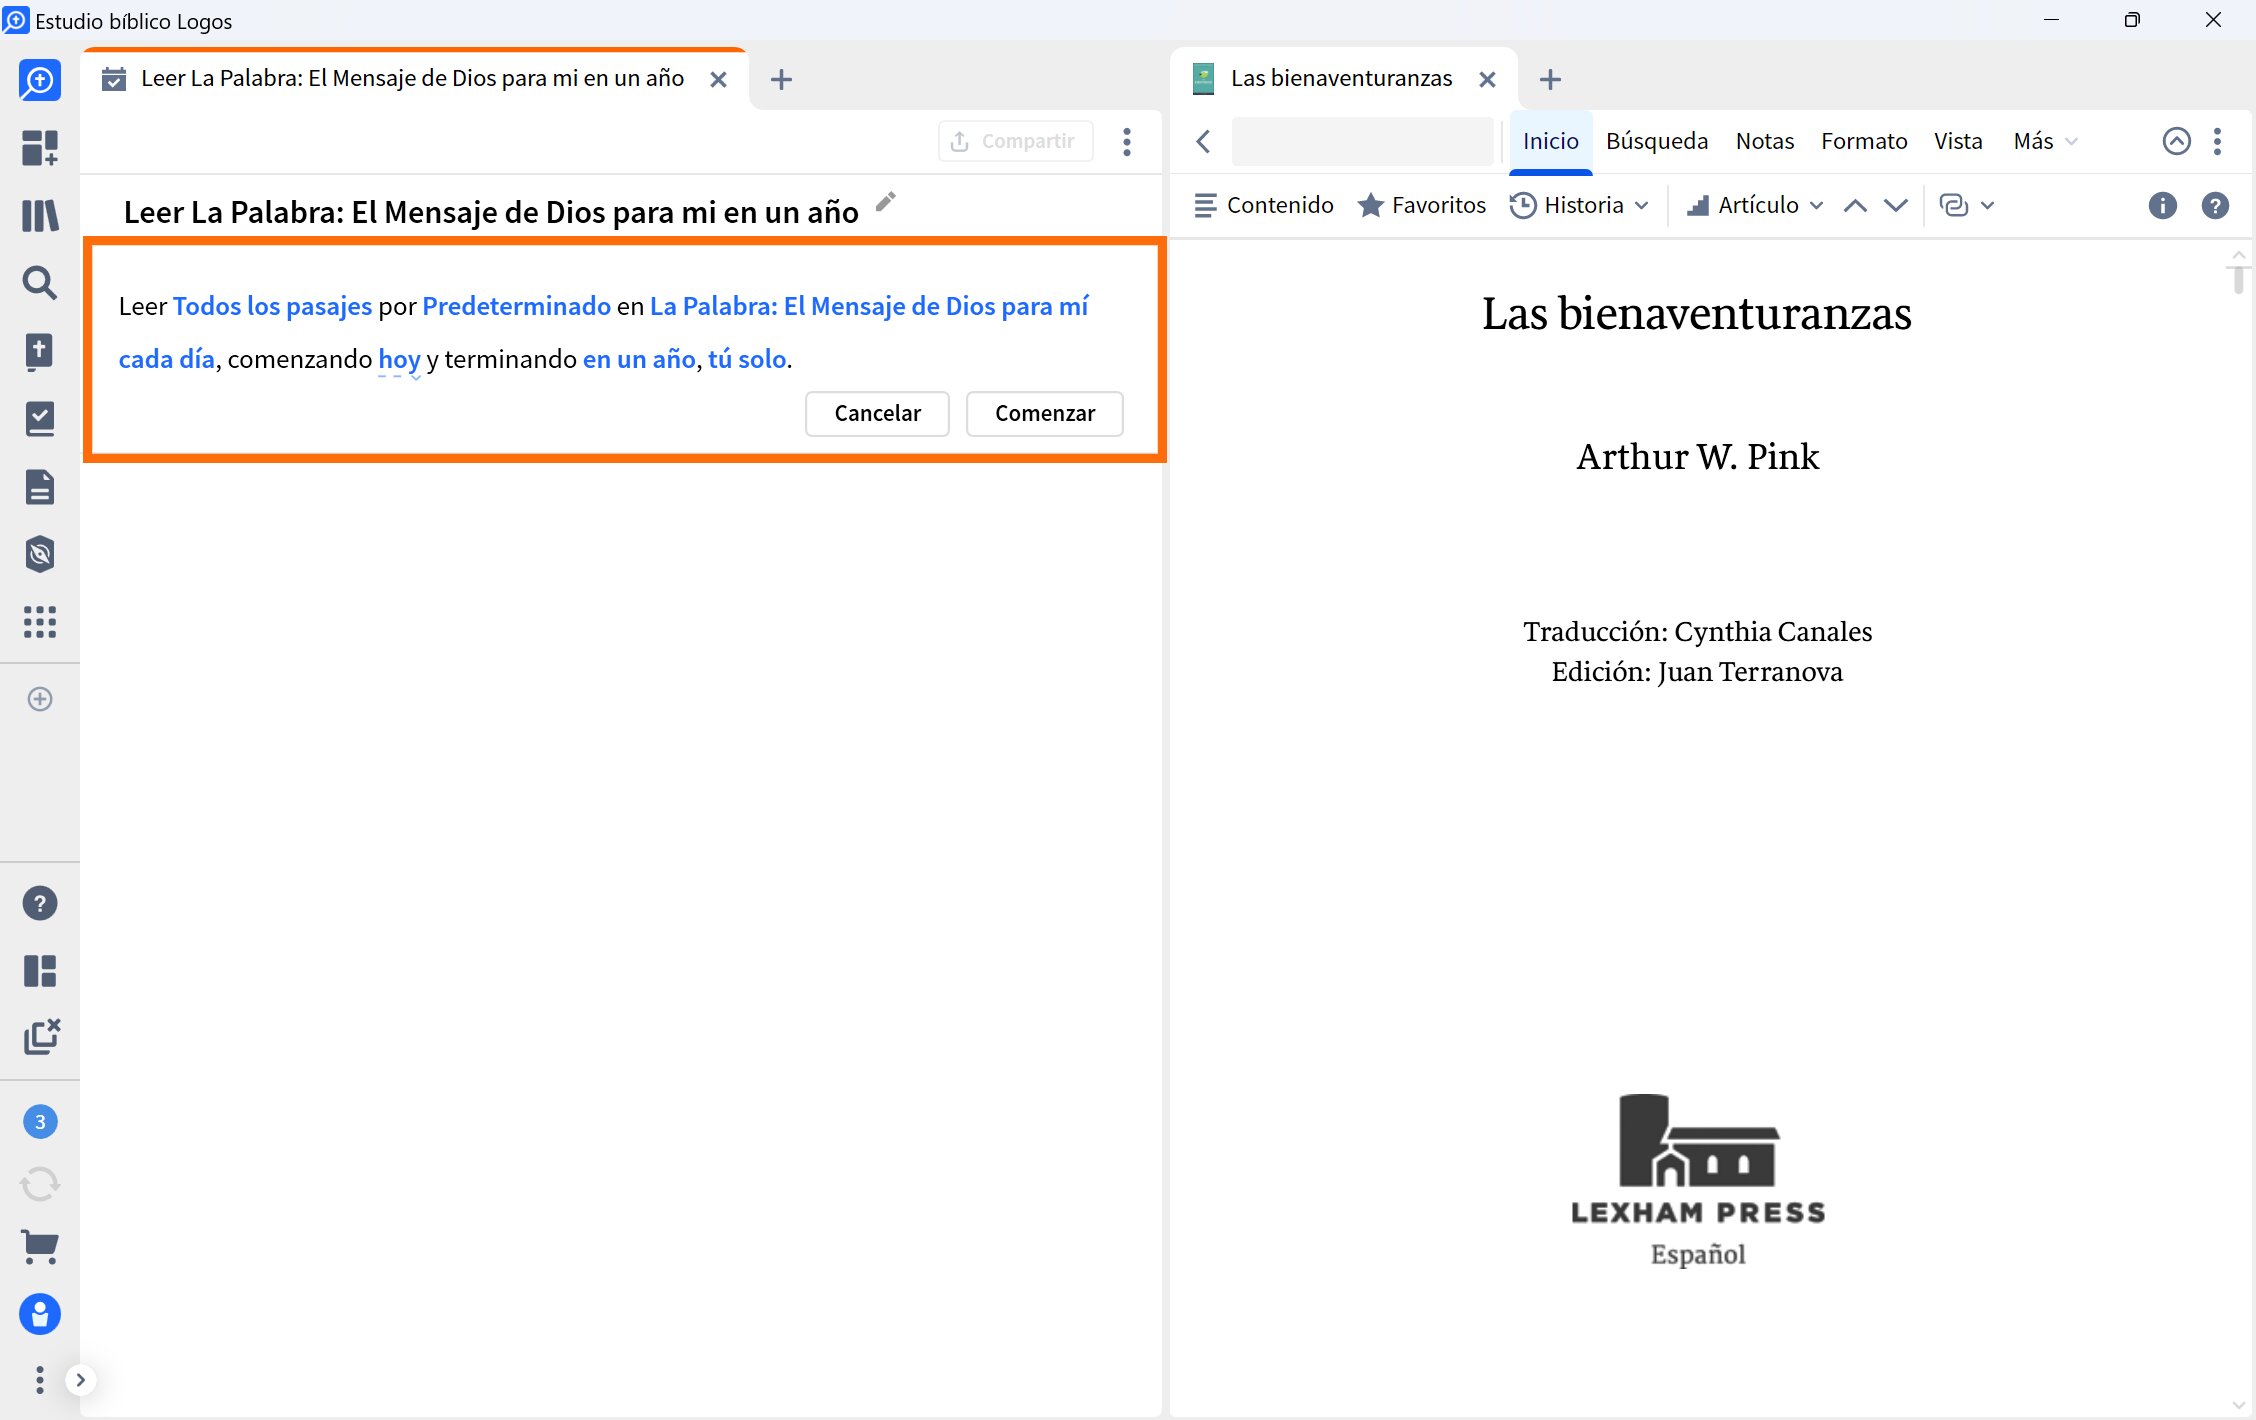Click the reference input box in resource panel
The image size is (2256, 1420).
pos(1362,141)
